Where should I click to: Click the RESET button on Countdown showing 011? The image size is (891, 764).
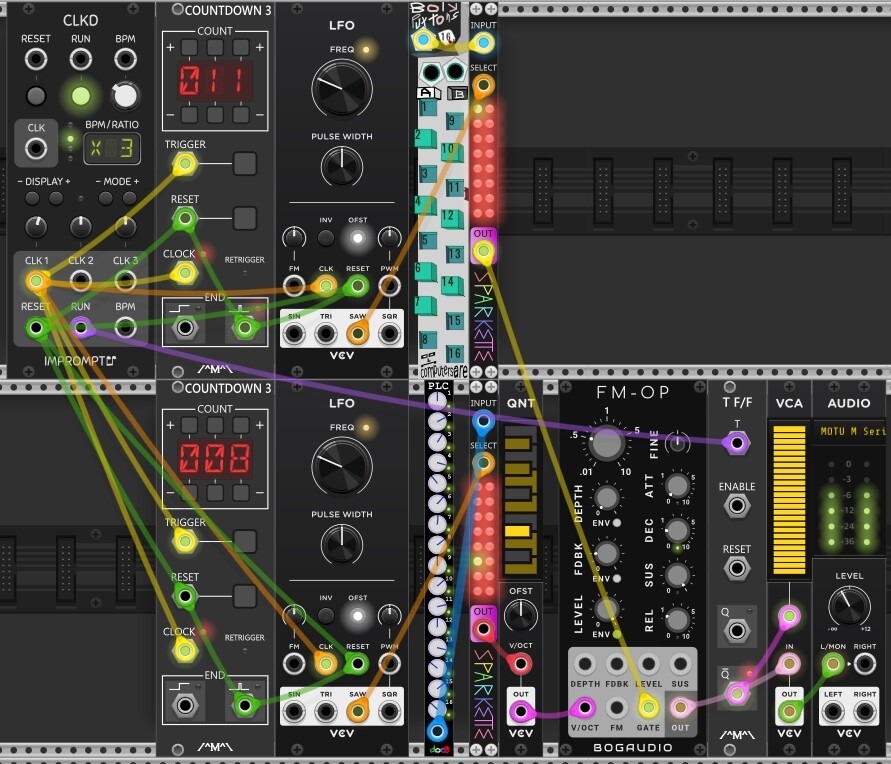[x=245, y=218]
